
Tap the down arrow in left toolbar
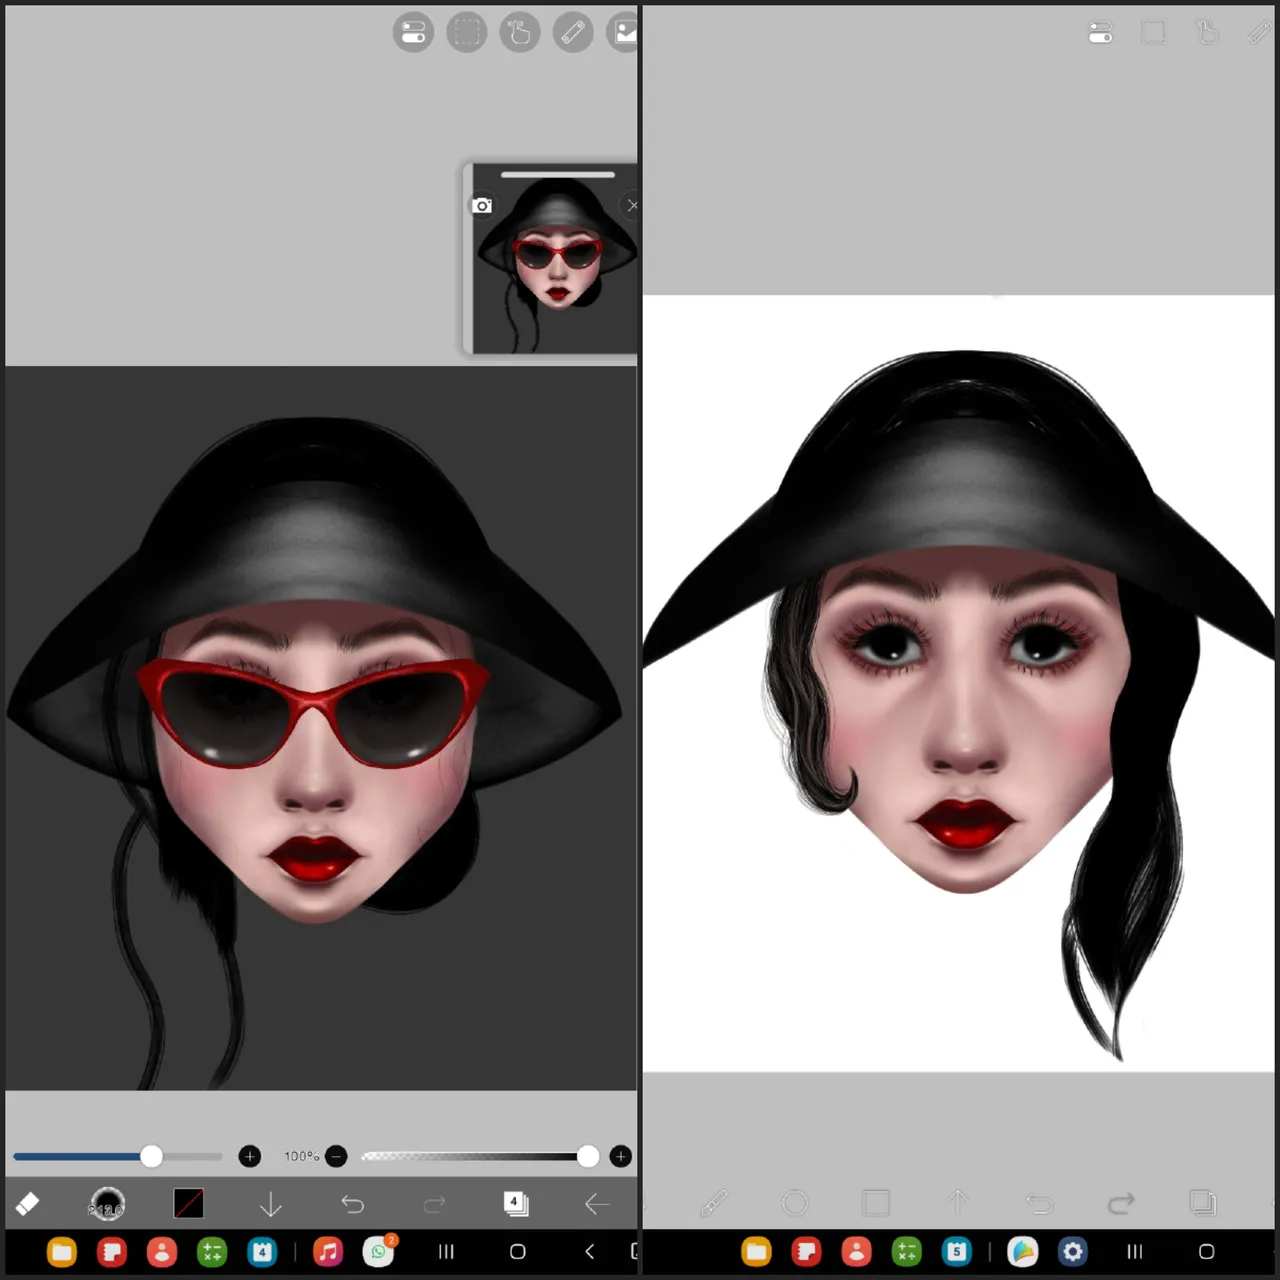(x=270, y=1204)
